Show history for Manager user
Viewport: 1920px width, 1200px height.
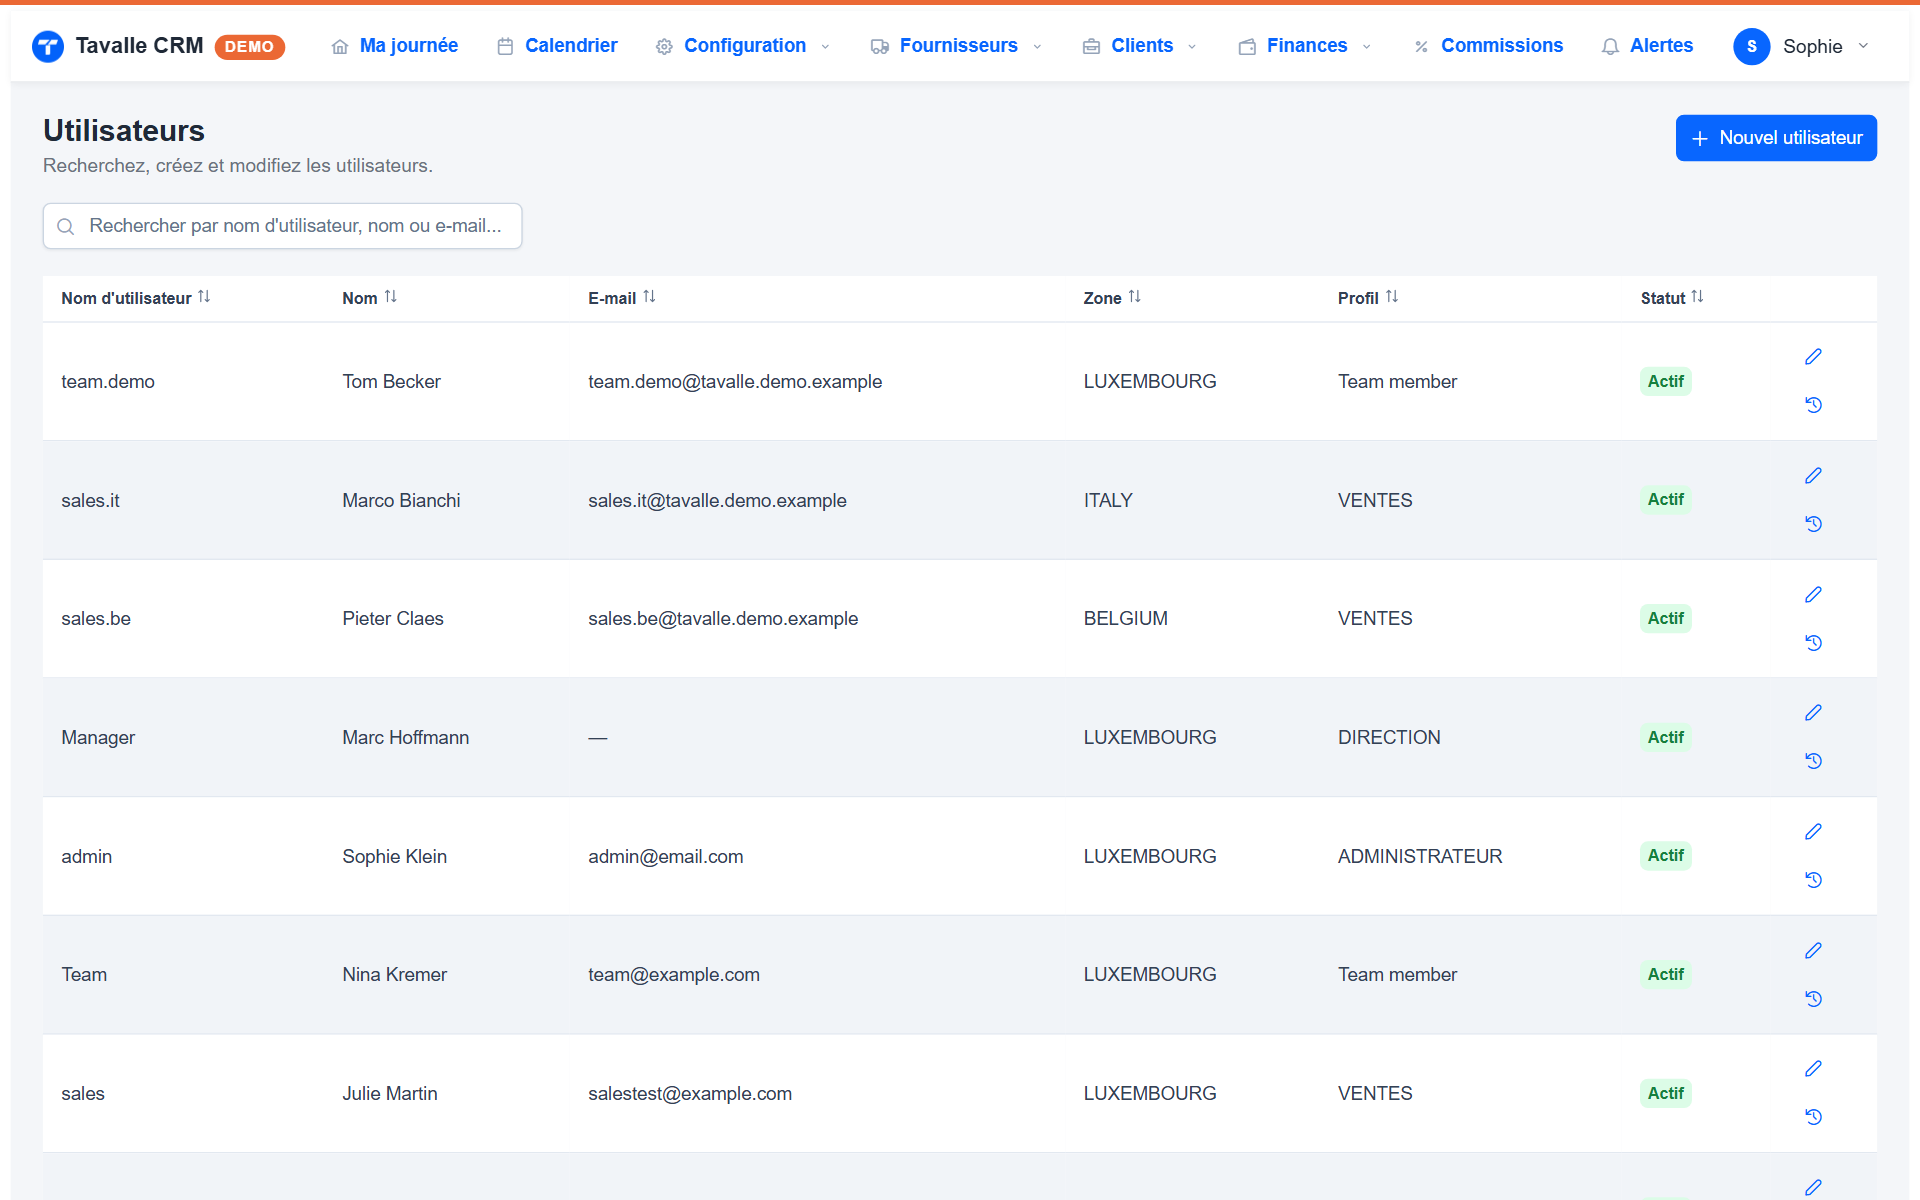pyautogui.click(x=1813, y=761)
